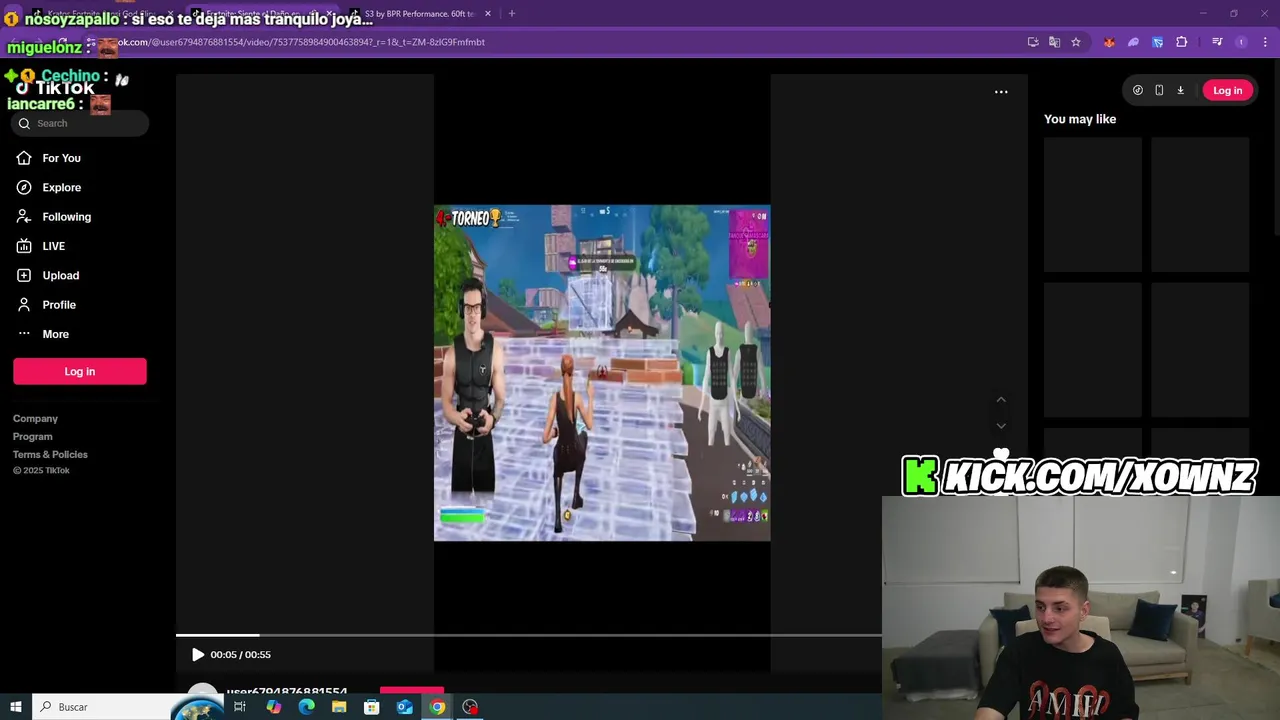Seek along the video progress bar
The width and height of the screenshot is (1280, 720).
click(x=529, y=635)
